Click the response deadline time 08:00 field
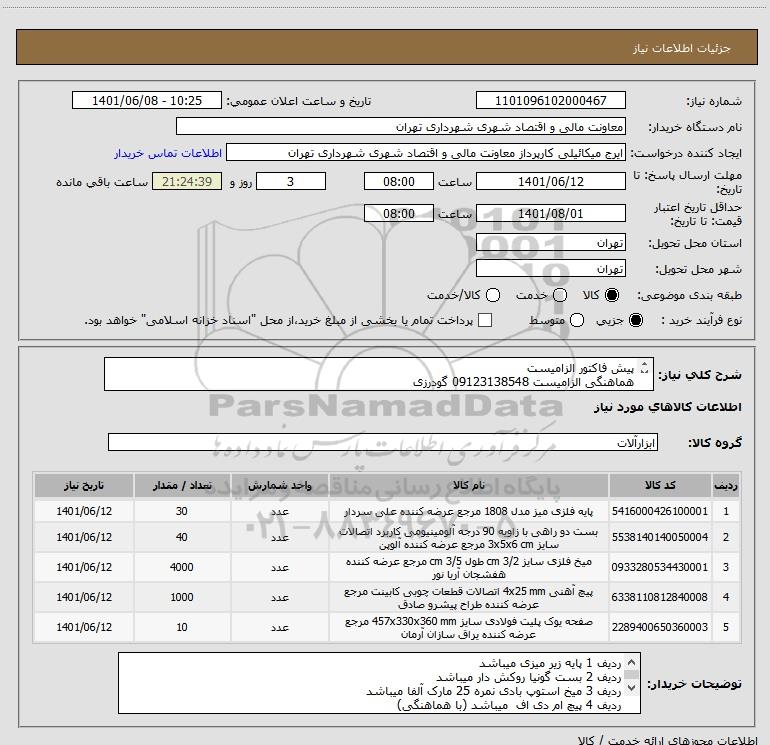This screenshot has width=770, height=745. (399, 181)
